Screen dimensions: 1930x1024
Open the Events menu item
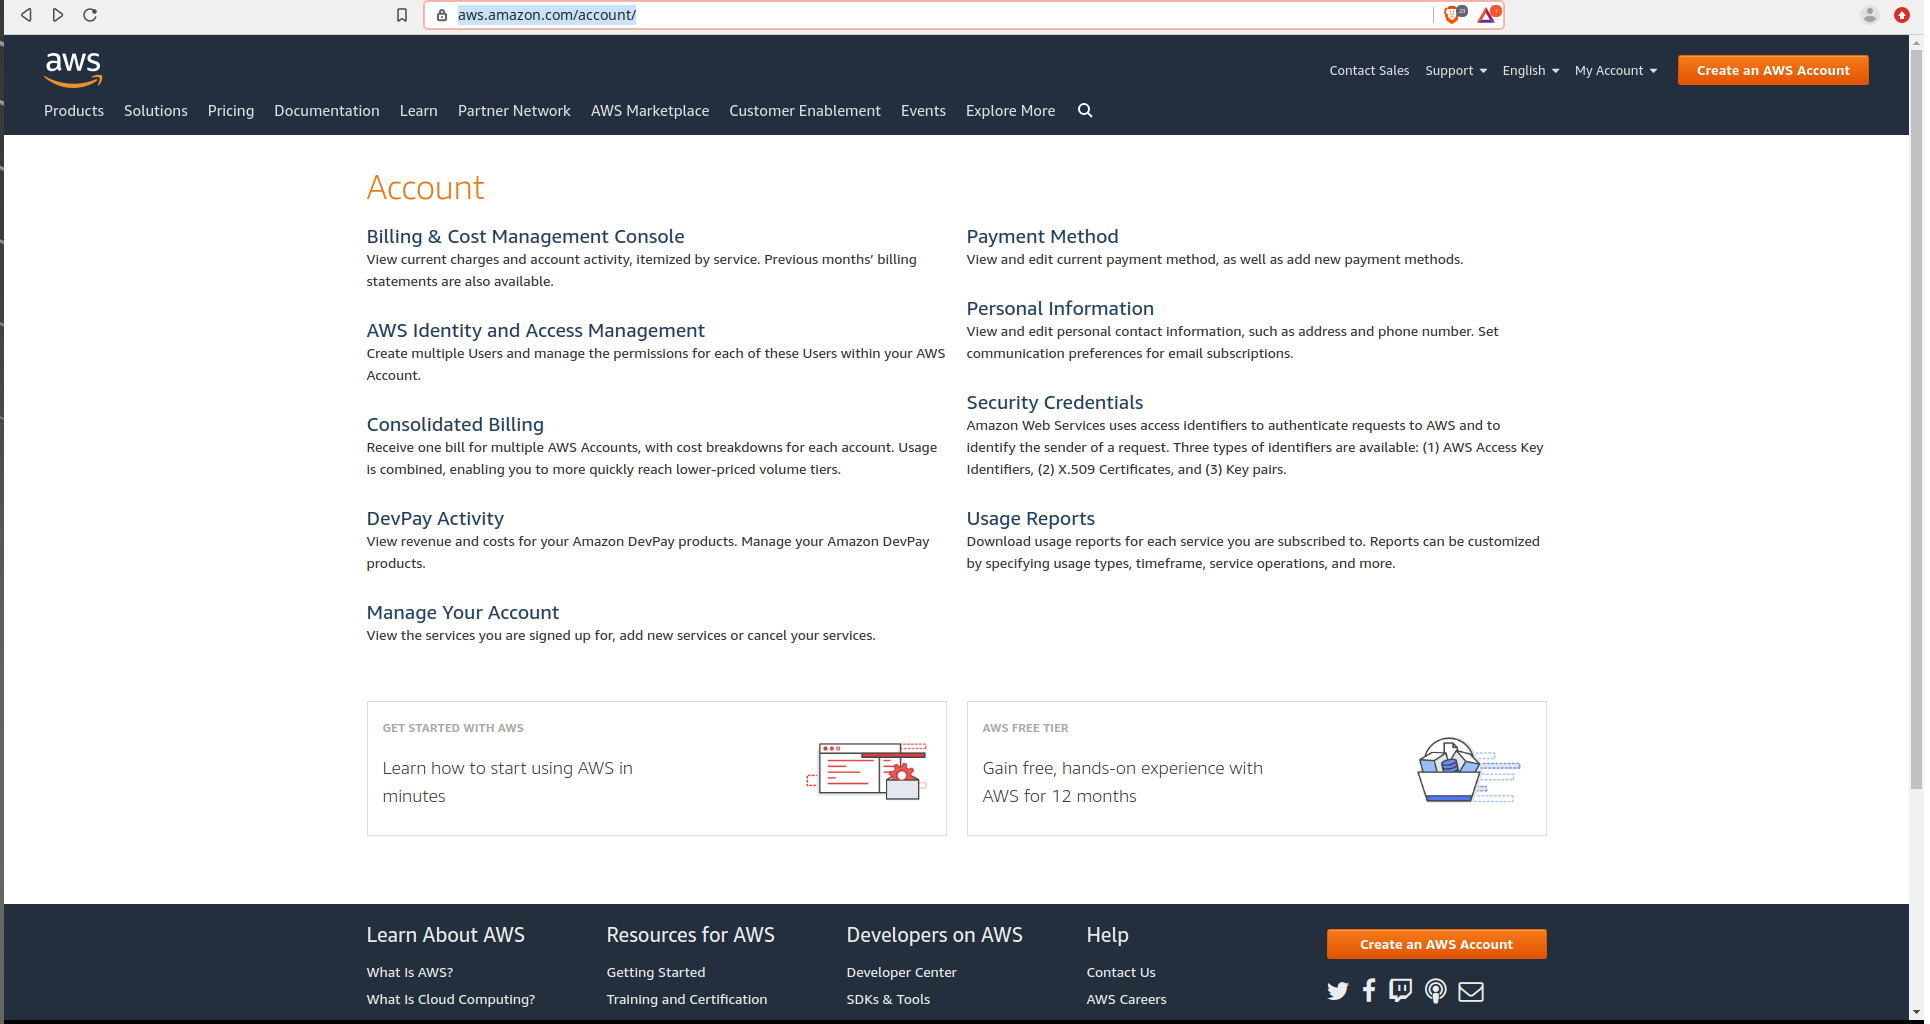(923, 111)
